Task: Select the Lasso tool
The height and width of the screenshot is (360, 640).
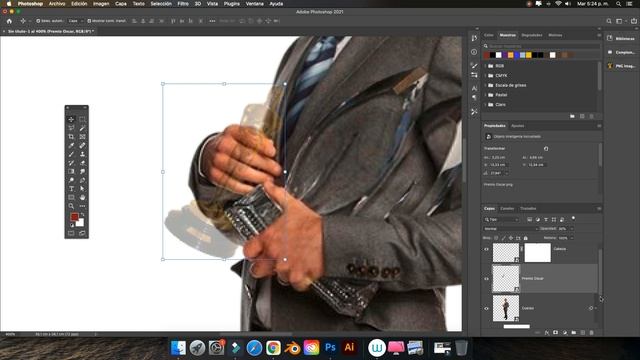Action: tap(71, 128)
